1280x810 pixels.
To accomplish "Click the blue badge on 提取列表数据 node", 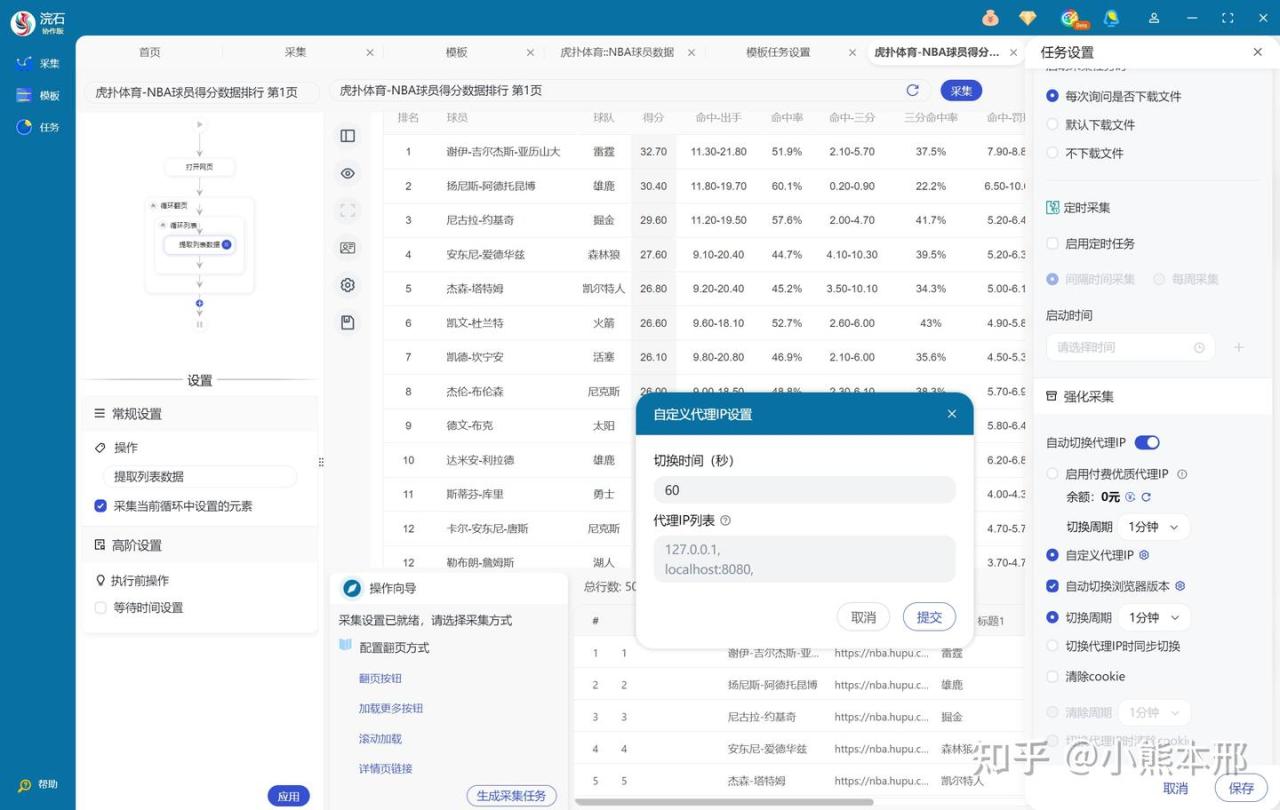I will [226, 244].
